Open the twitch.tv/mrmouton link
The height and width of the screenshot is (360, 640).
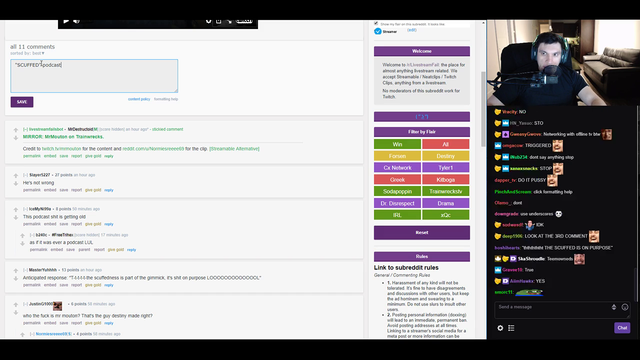[x=61, y=149]
